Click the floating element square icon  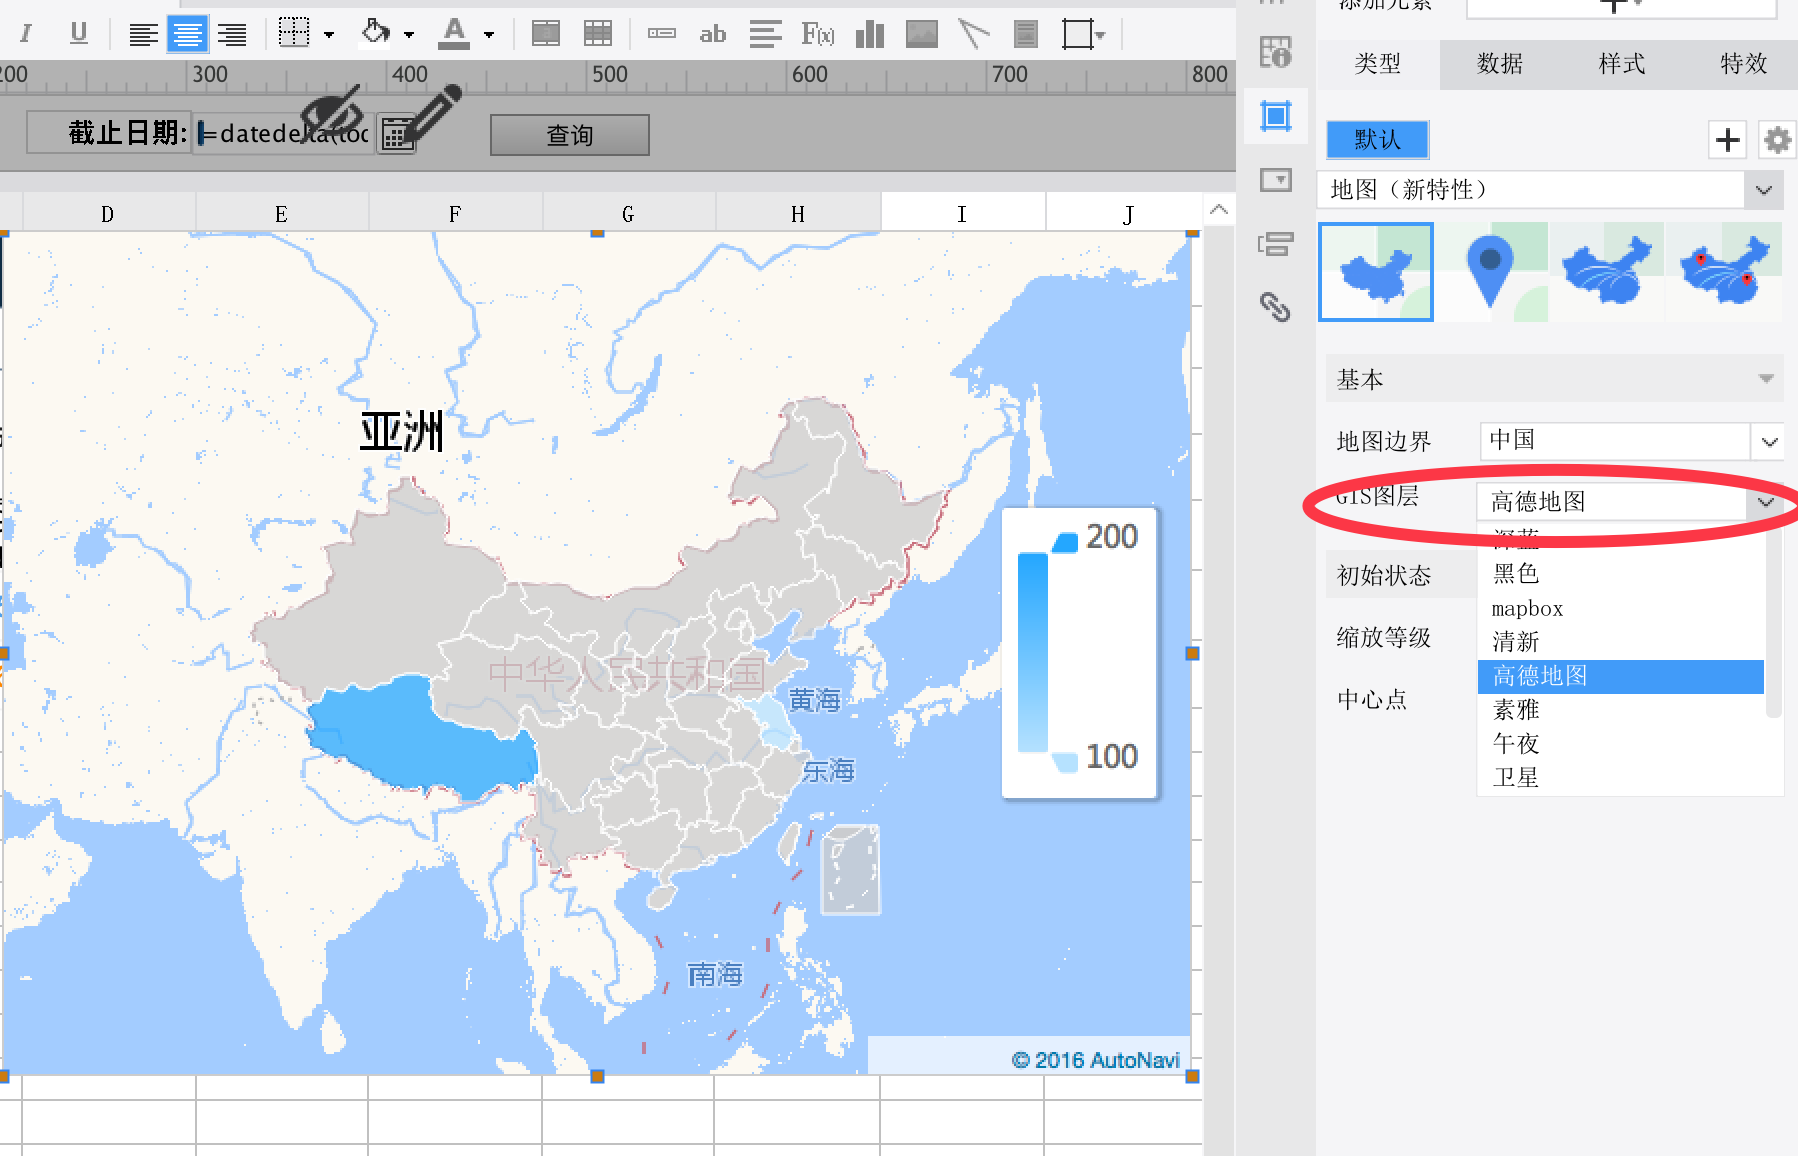coord(1078,34)
